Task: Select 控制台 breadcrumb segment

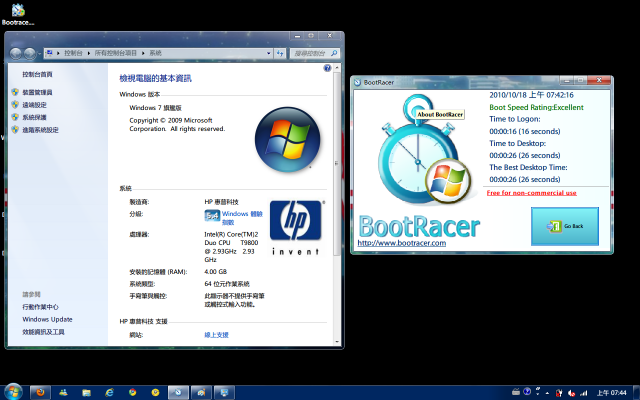Action: 73,53
